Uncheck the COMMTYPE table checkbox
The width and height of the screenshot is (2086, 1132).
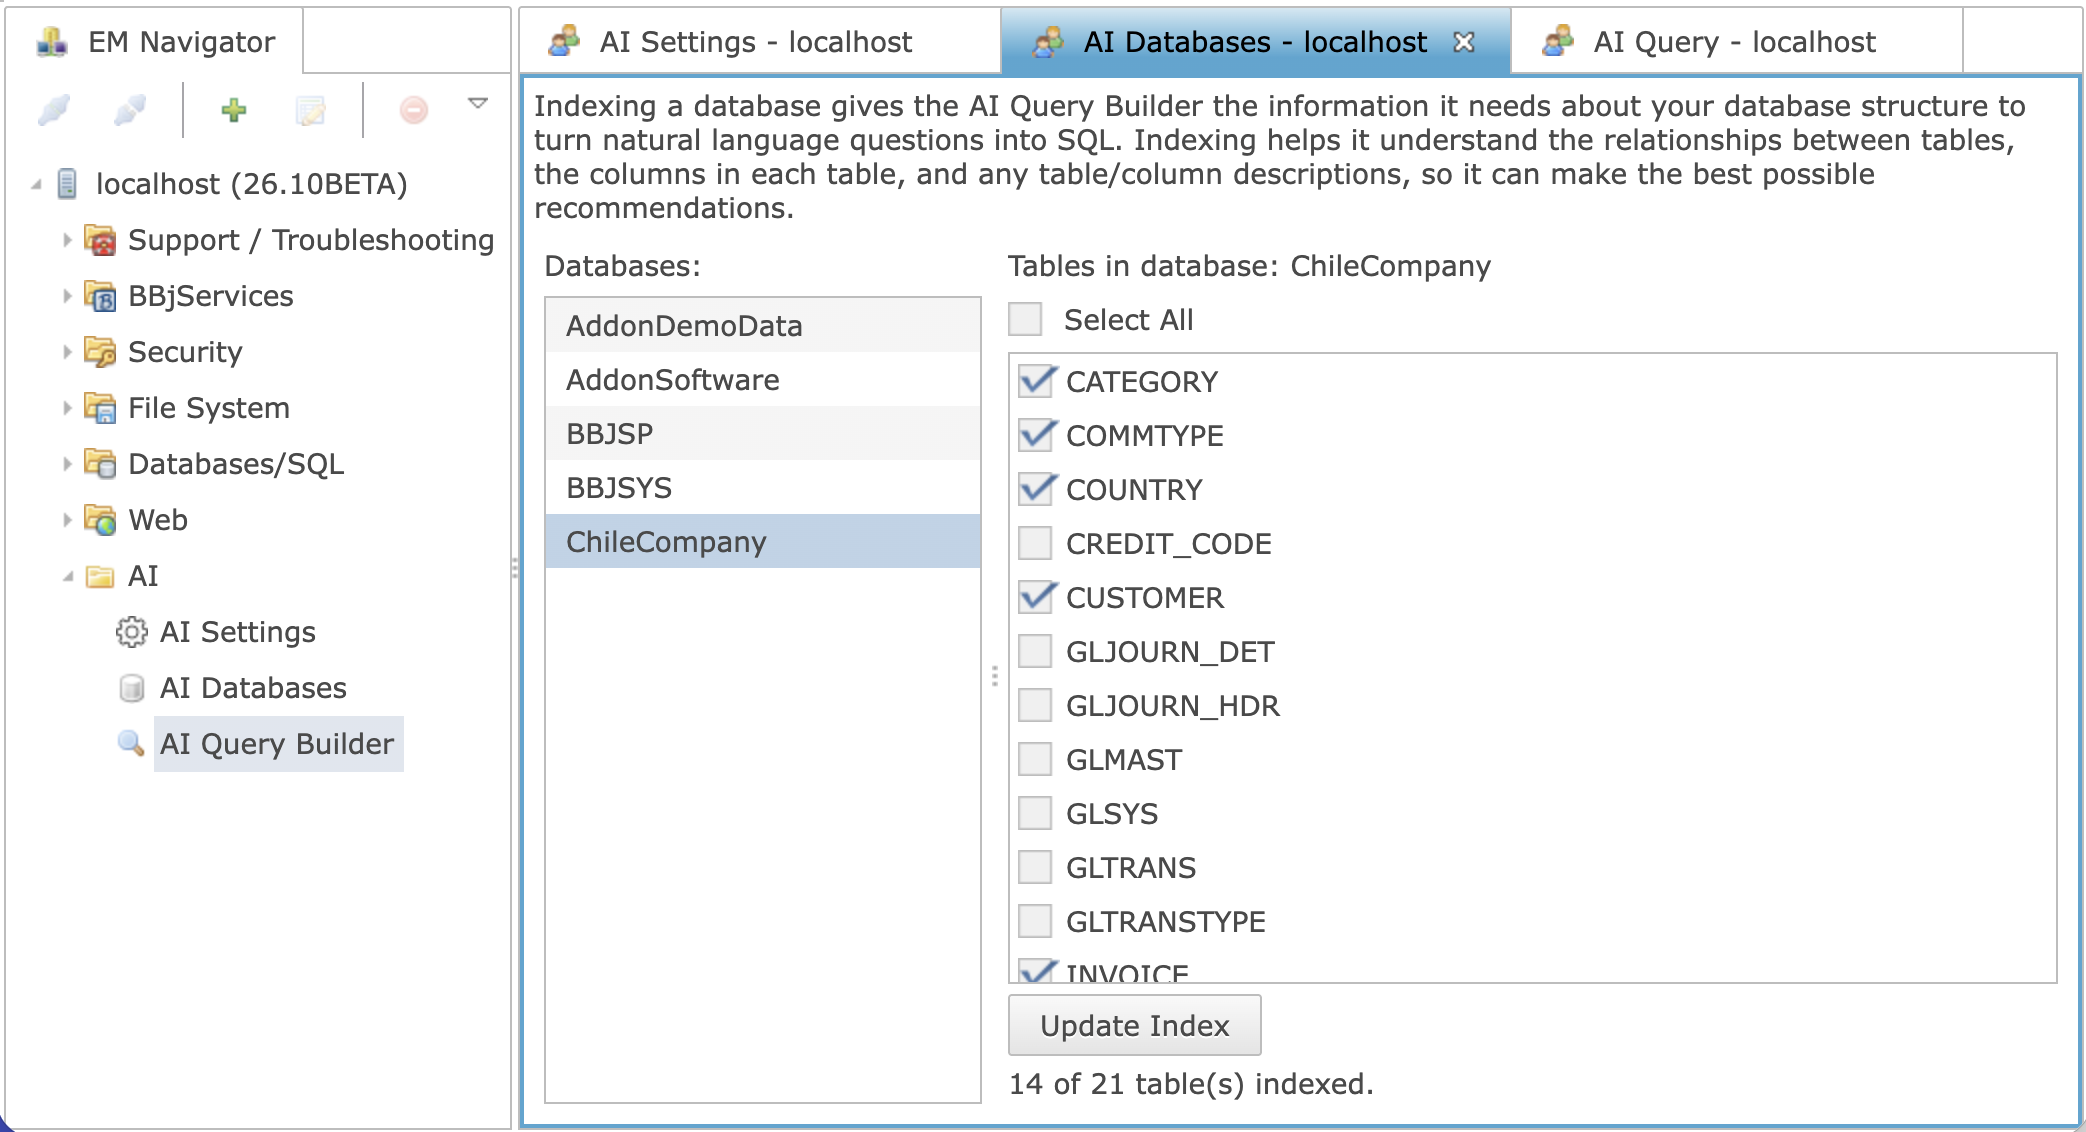pos(1035,435)
